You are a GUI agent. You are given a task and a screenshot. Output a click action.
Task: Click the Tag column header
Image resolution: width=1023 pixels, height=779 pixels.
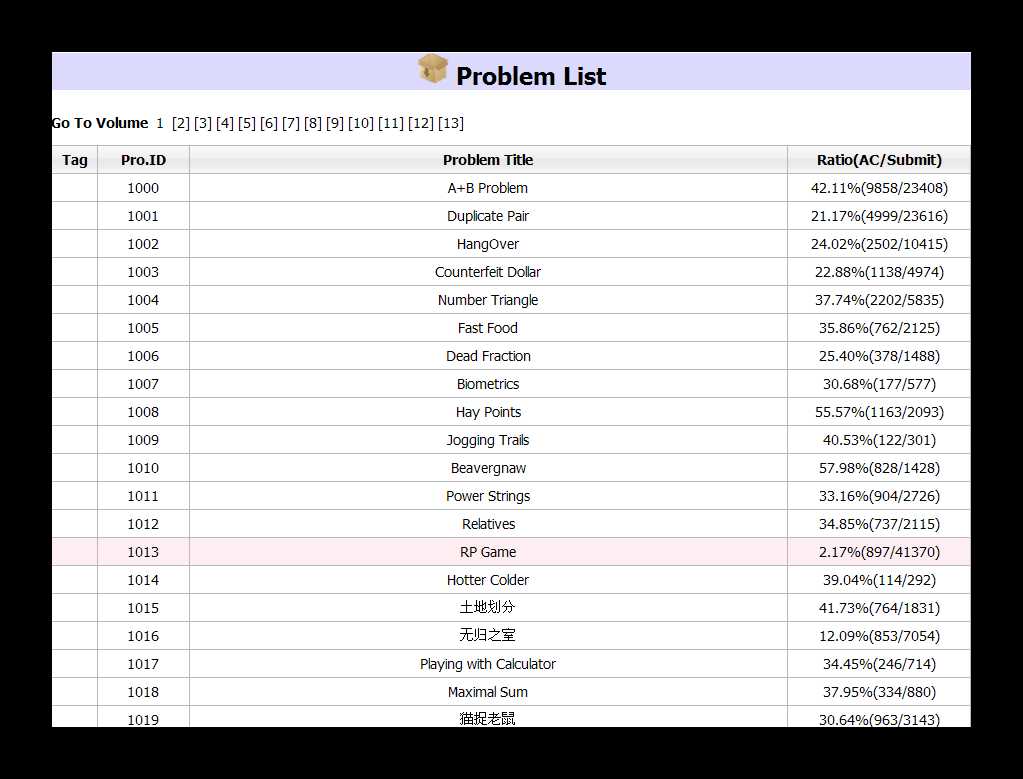click(x=75, y=160)
